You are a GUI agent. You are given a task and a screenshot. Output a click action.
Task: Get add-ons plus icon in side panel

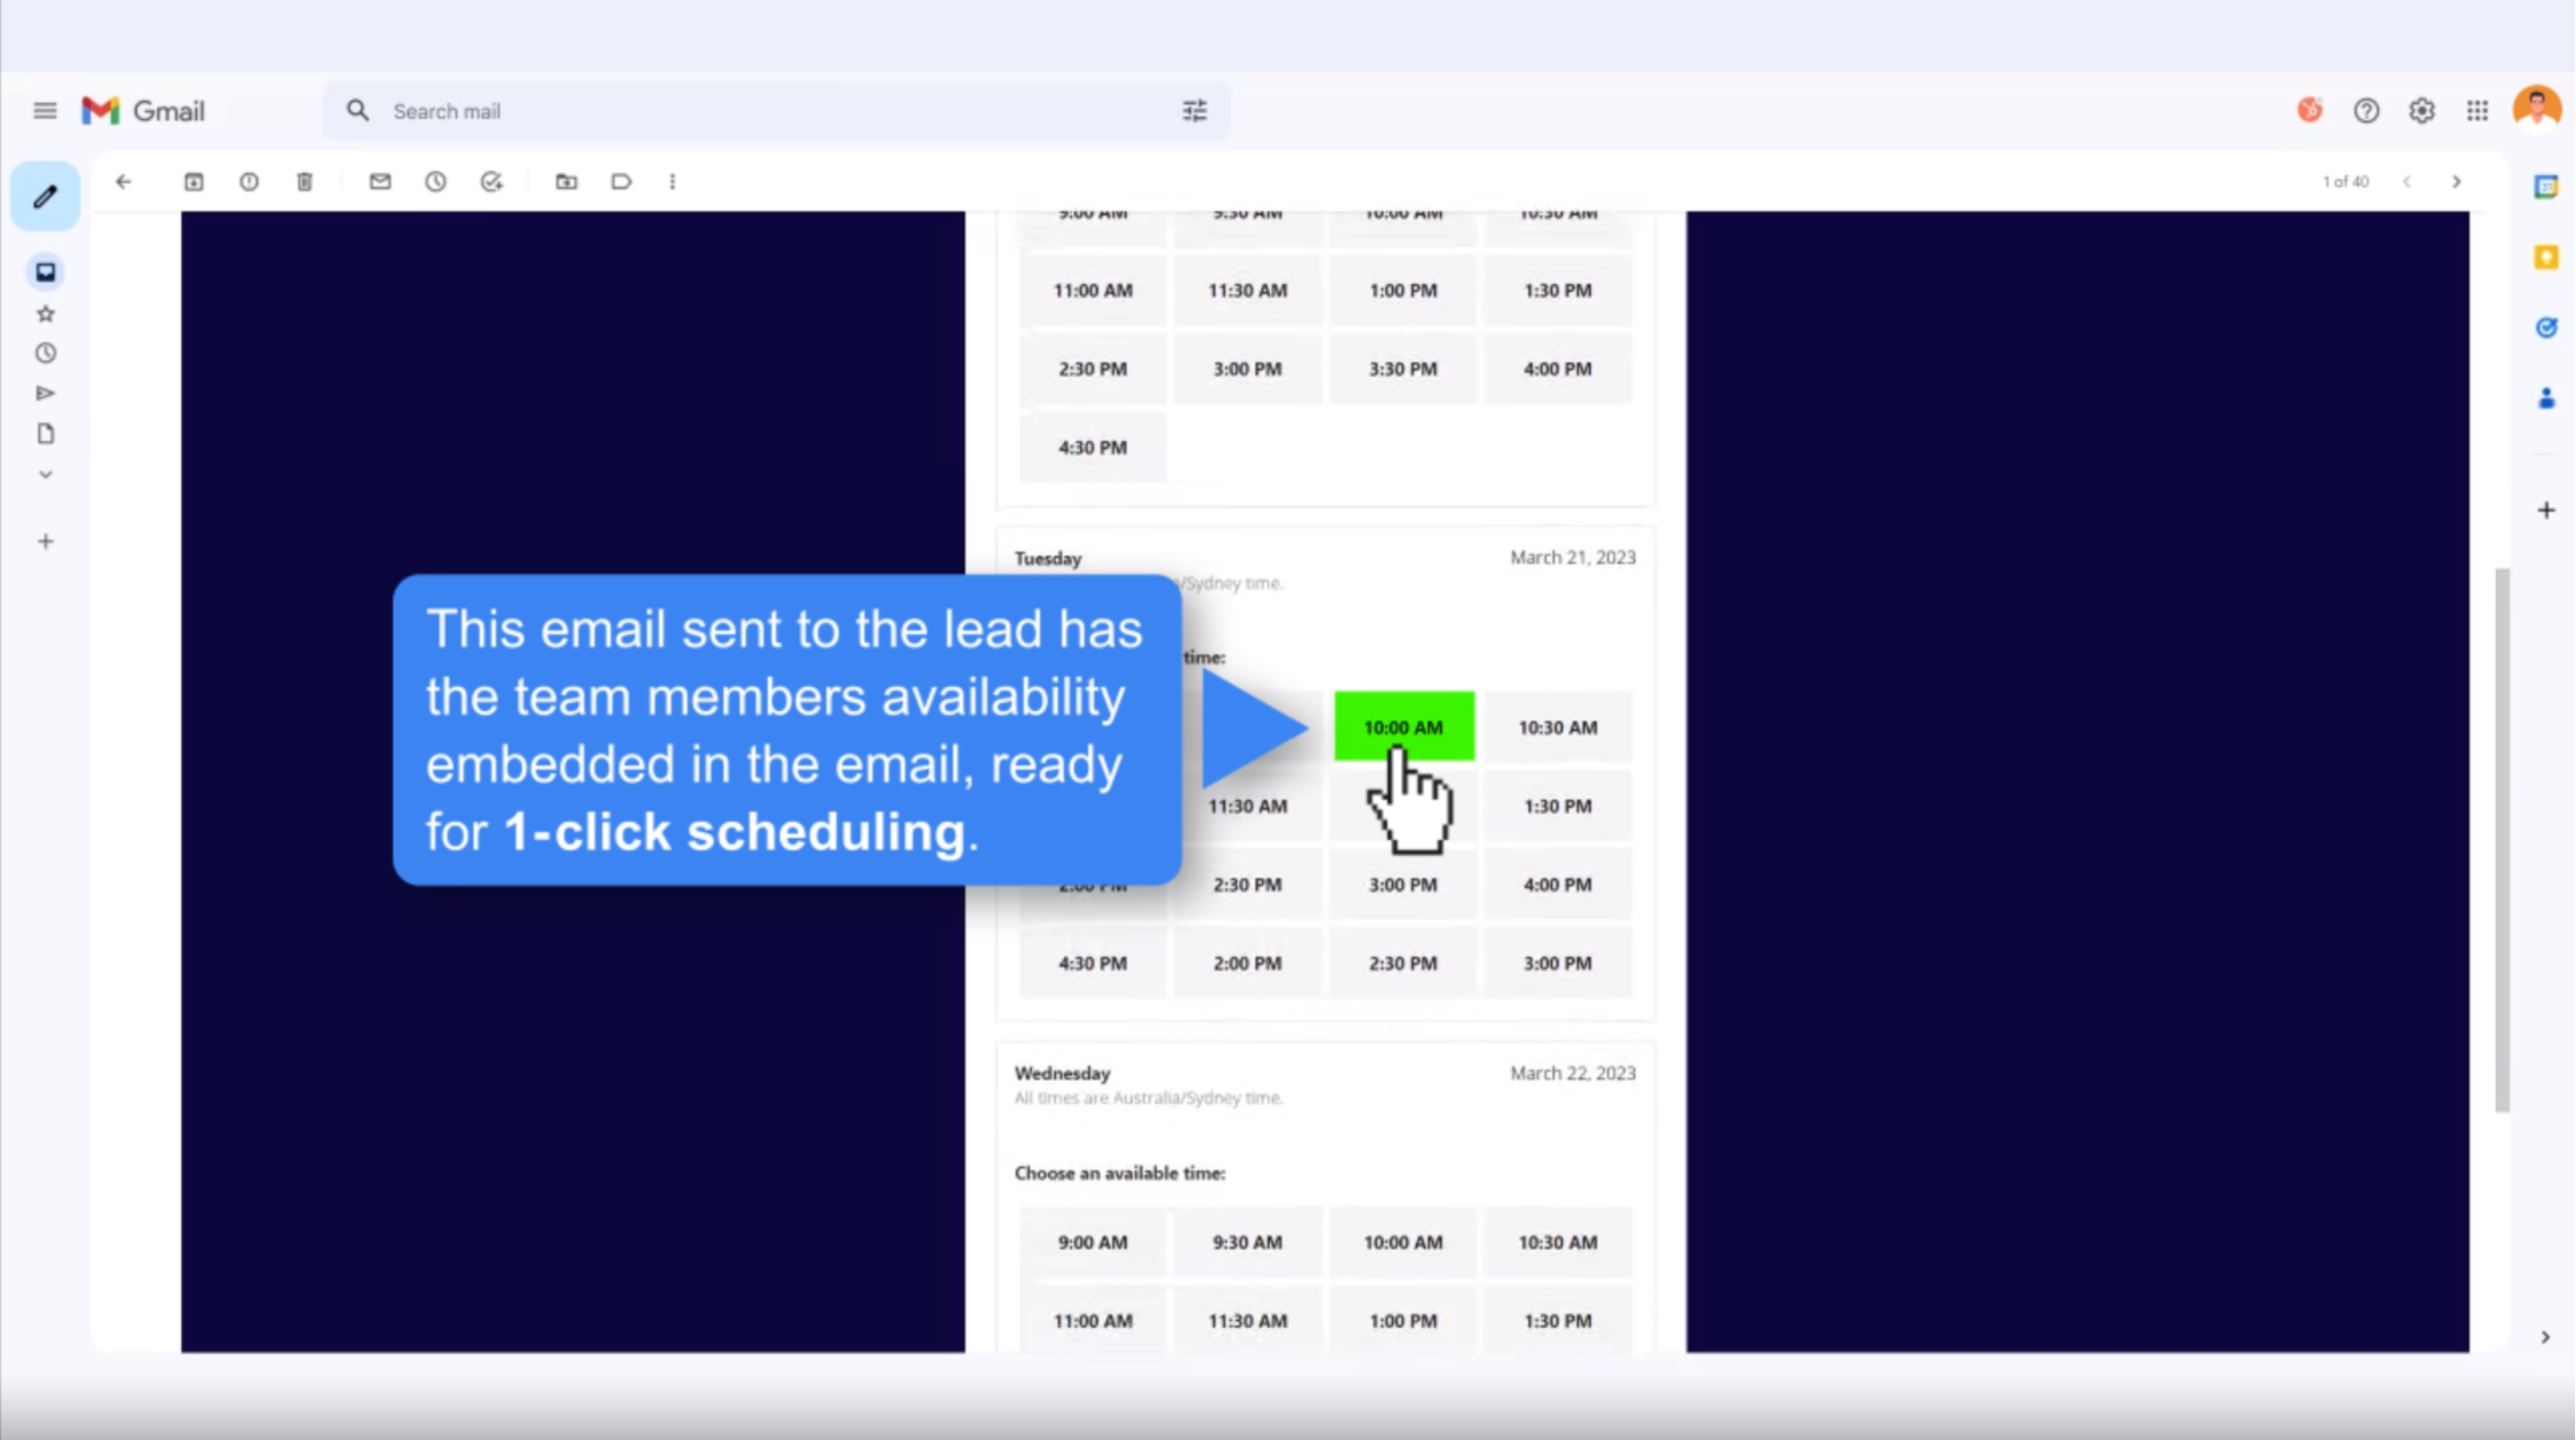pyautogui.click(x=2546, y=511)
